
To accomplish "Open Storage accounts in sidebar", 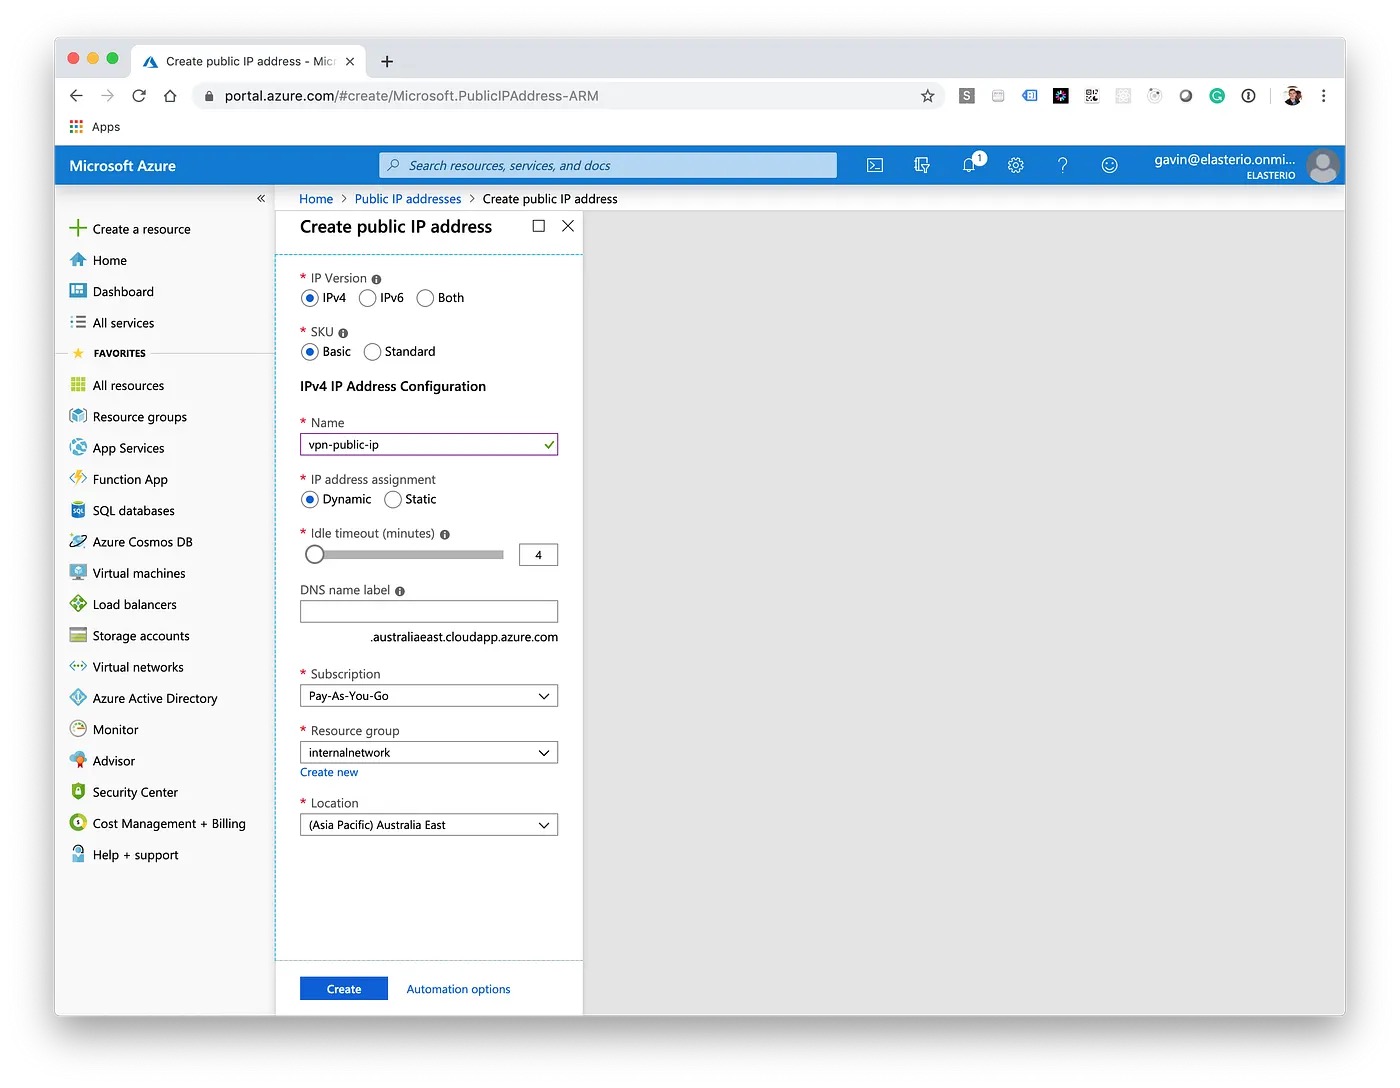I will (x=129, y=636).
